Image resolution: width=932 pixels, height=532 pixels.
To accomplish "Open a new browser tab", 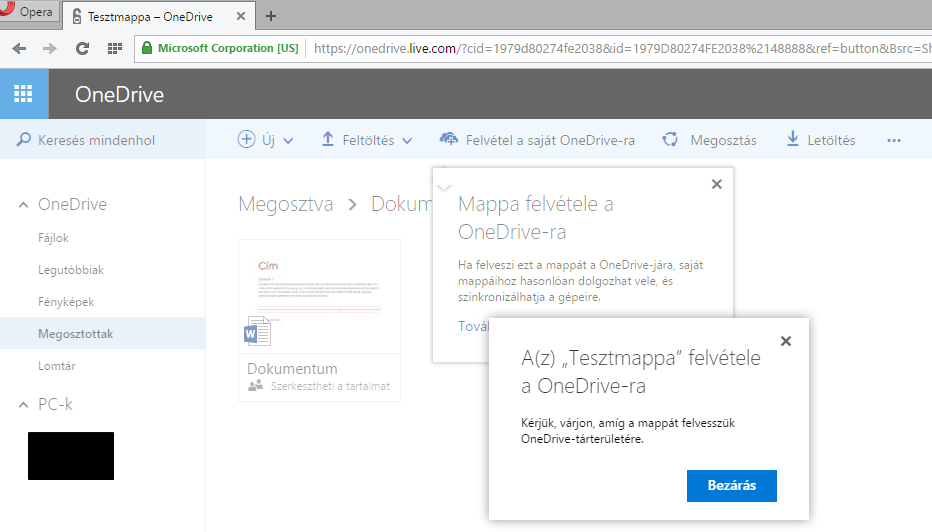I will pos(270,16).
